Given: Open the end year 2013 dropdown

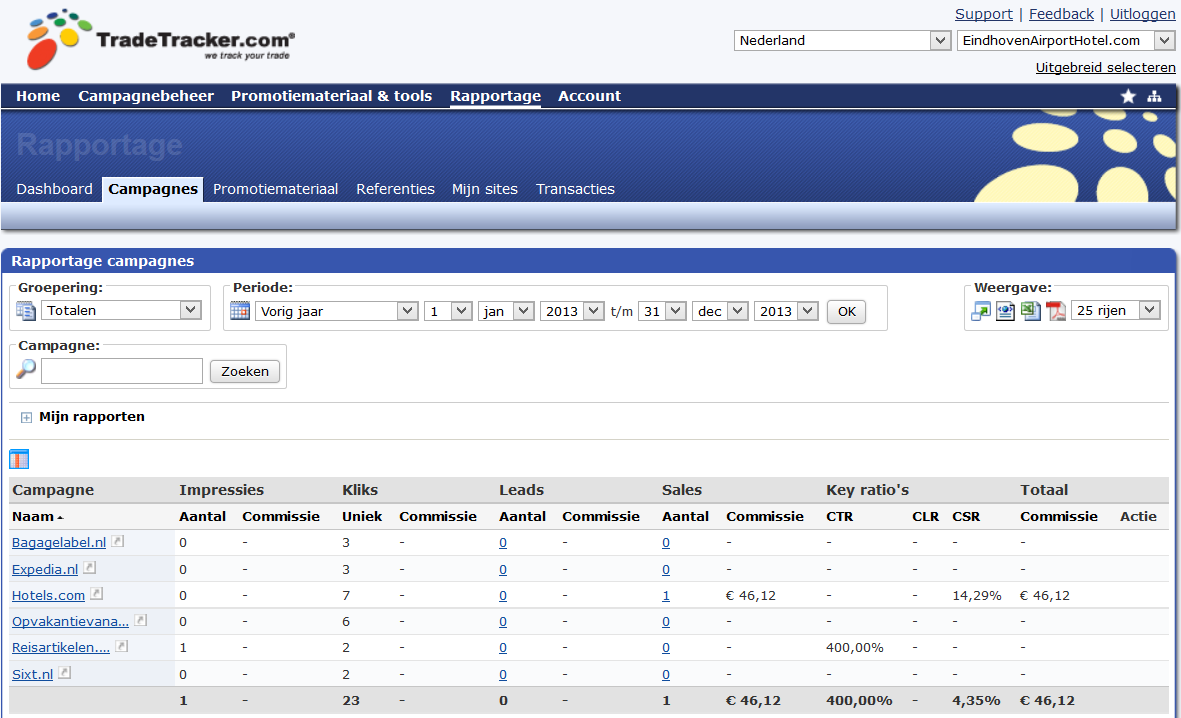Looking at the screenshot, I should 786,311.
